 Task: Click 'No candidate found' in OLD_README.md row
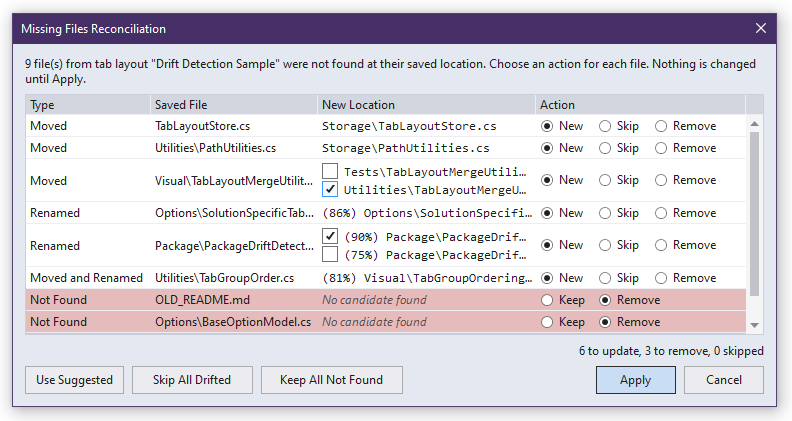374,300
